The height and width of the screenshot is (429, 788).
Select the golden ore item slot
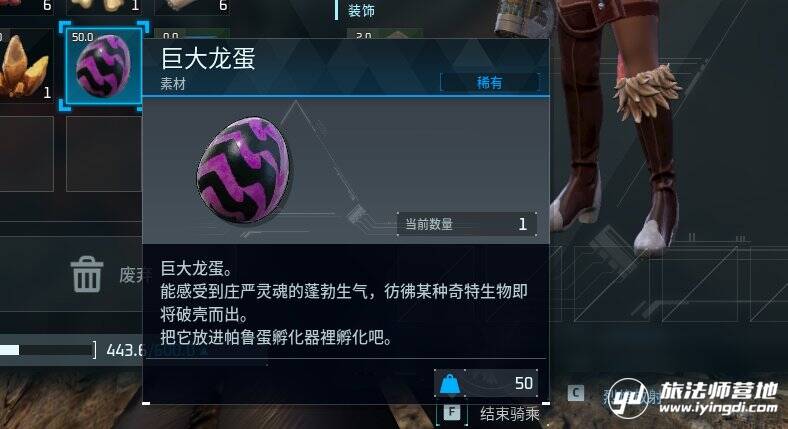pos(25,66)
